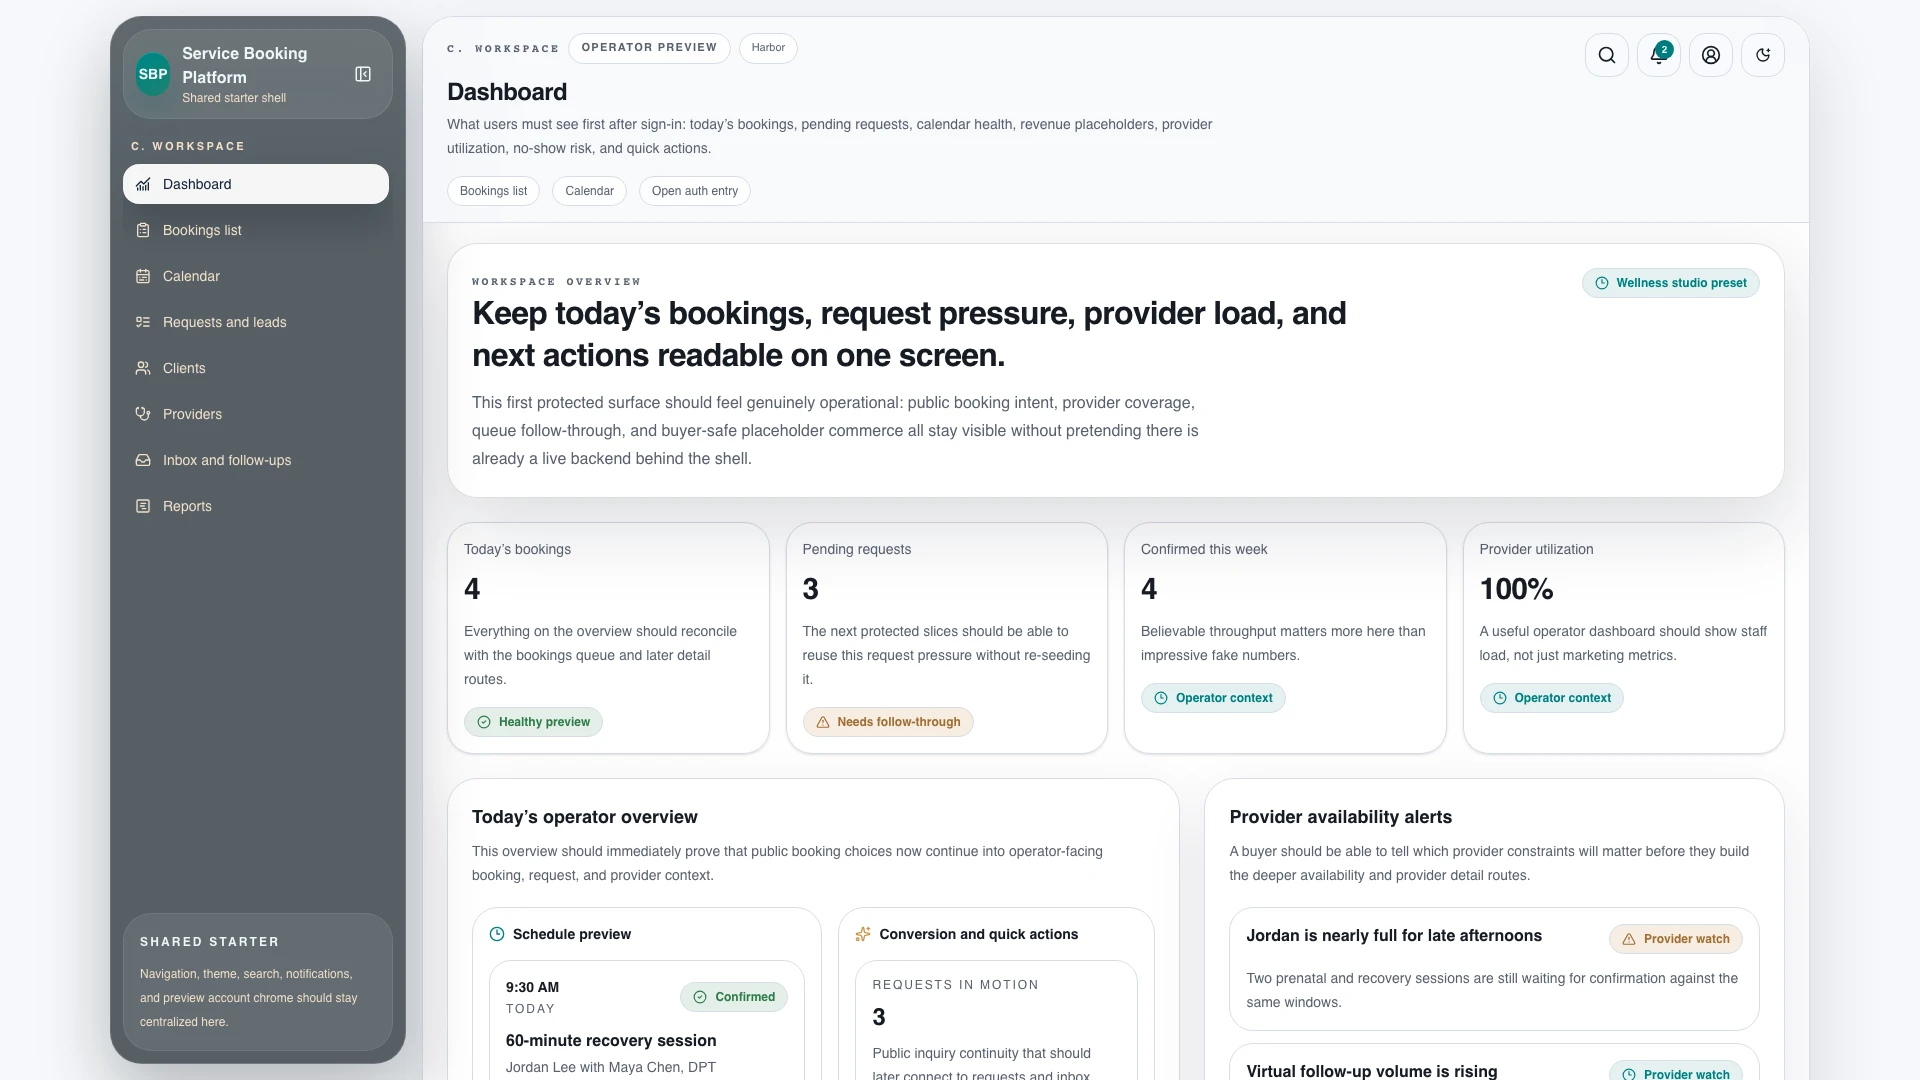The width and height of the screenshot is (1920, 1080).
Task: Click the Dashboard page heading
Action: pos(507,92)
